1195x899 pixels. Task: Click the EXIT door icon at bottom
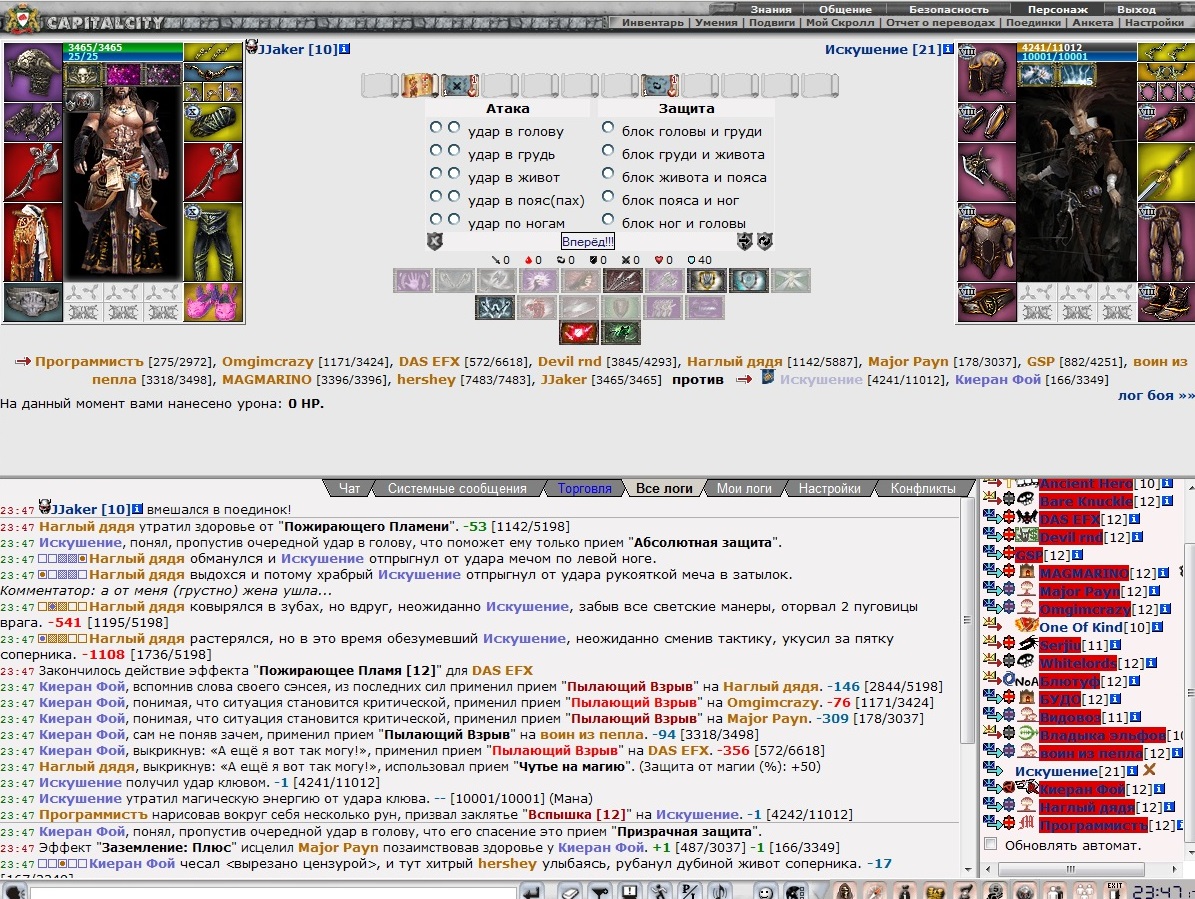[1115, 890]
